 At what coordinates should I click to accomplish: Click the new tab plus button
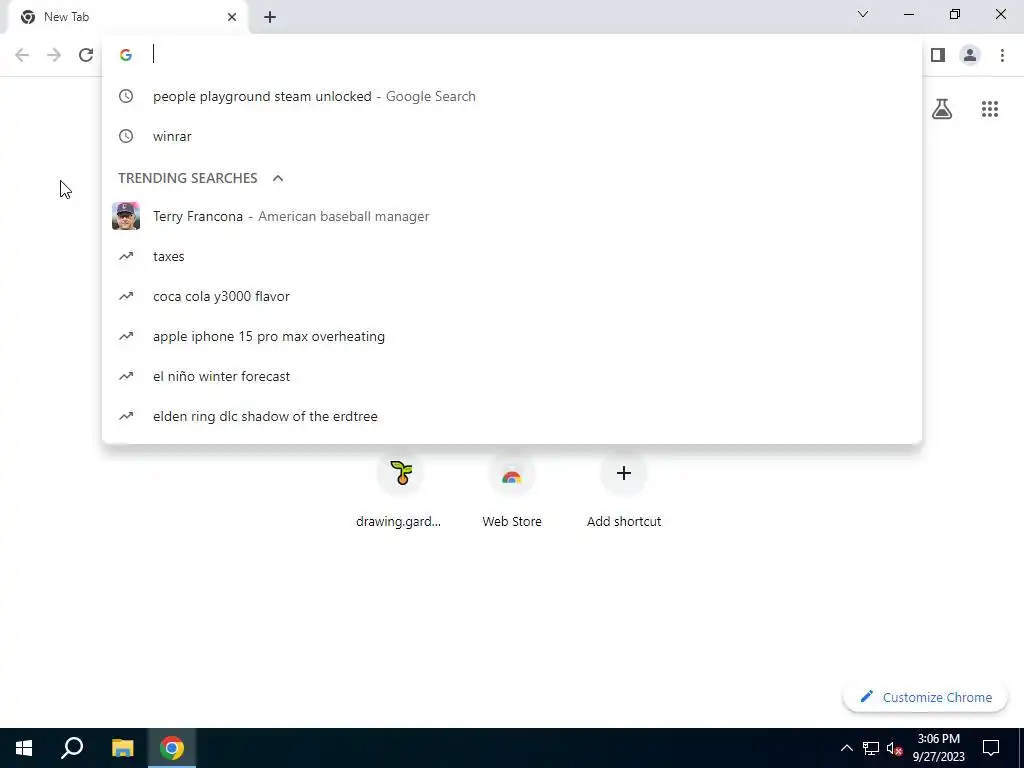pos(270,17)
